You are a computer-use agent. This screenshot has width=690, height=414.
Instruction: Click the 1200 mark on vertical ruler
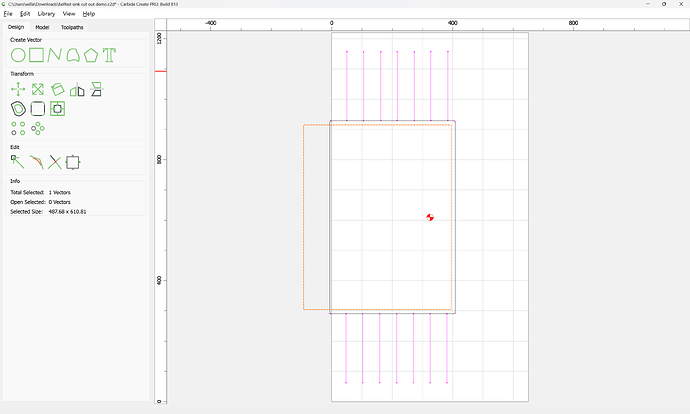(159, 38)
